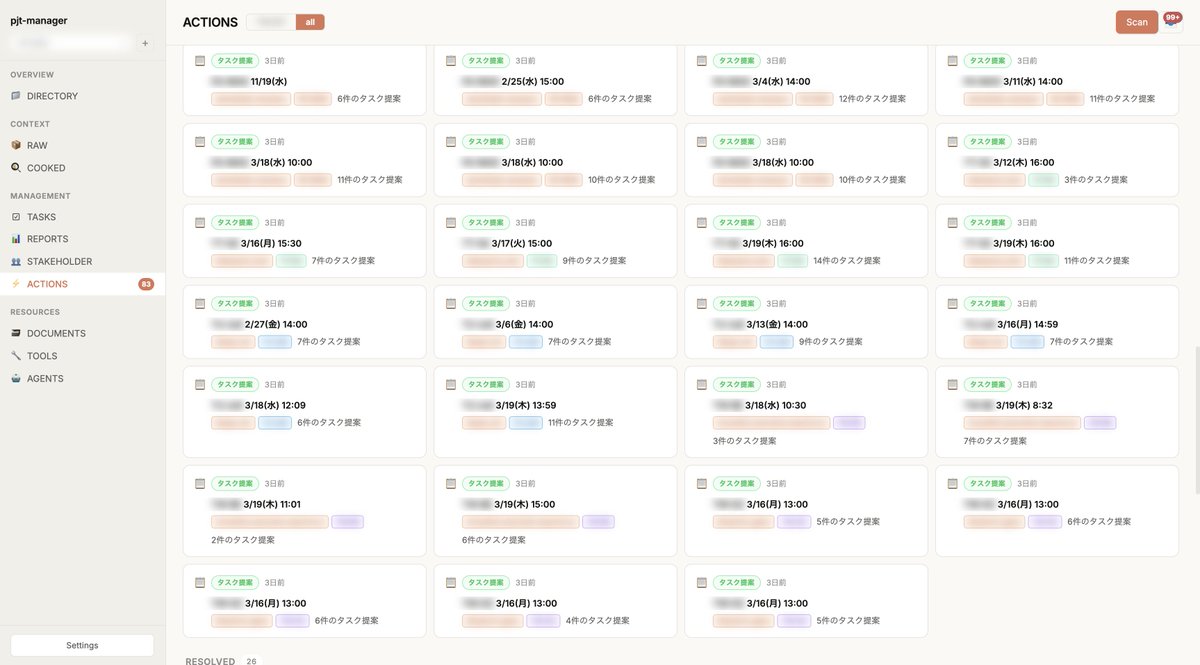Click タスク提案 badge on 3/18(水) 10:30 card
1200x665 pixels.
click(737, 385)
